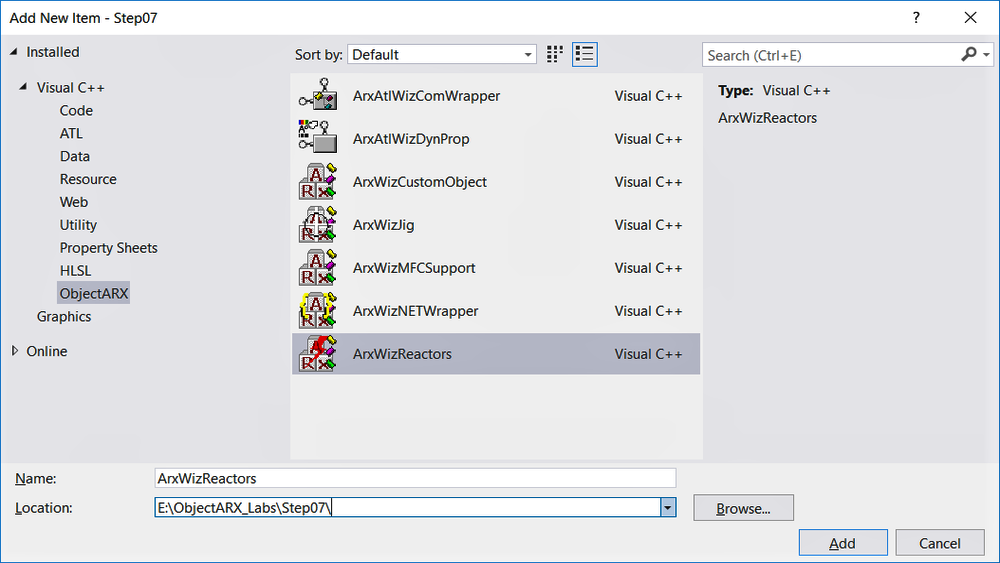Select the Property Sheets category

point(108,248)
